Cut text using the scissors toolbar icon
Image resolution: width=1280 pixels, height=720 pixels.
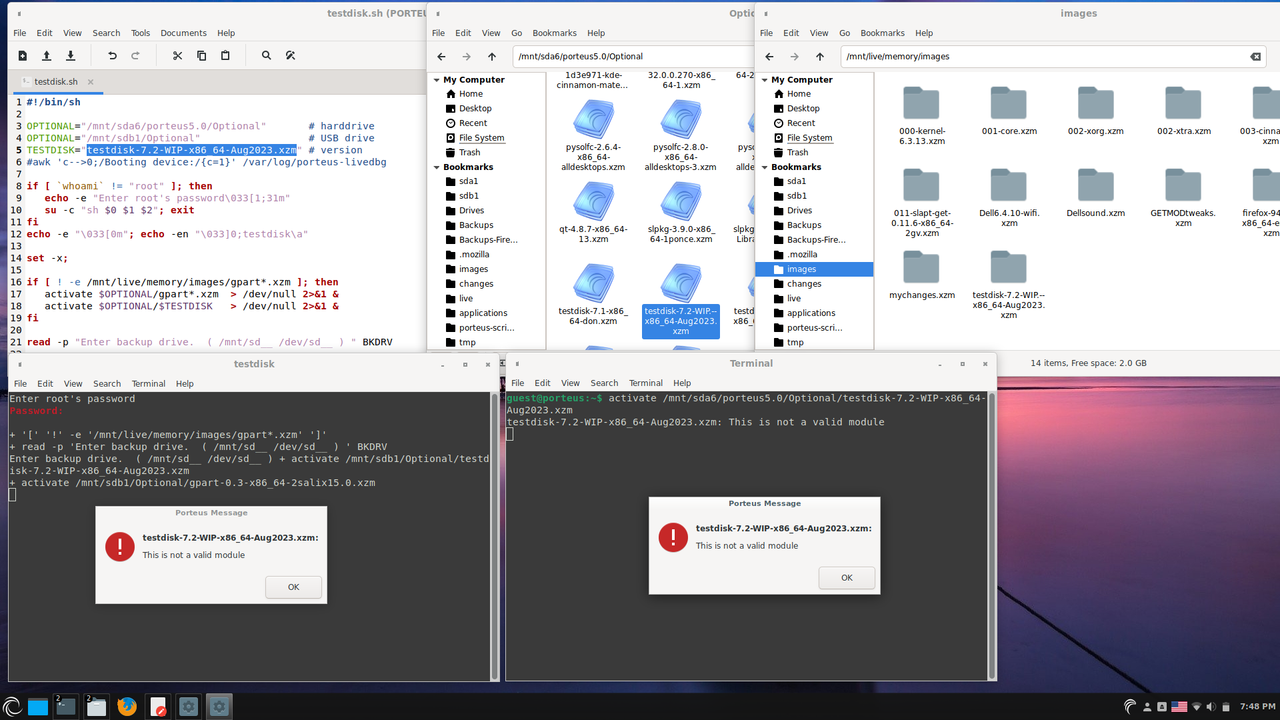click(178, 55)
